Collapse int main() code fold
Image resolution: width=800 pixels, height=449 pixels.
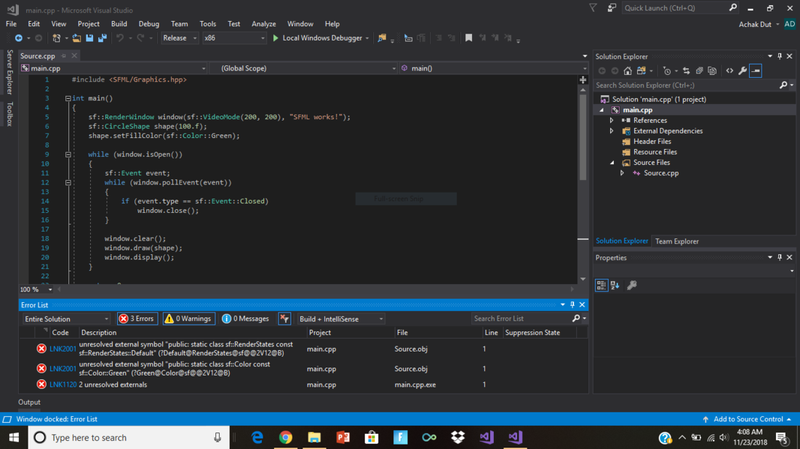tap(68, 98)
